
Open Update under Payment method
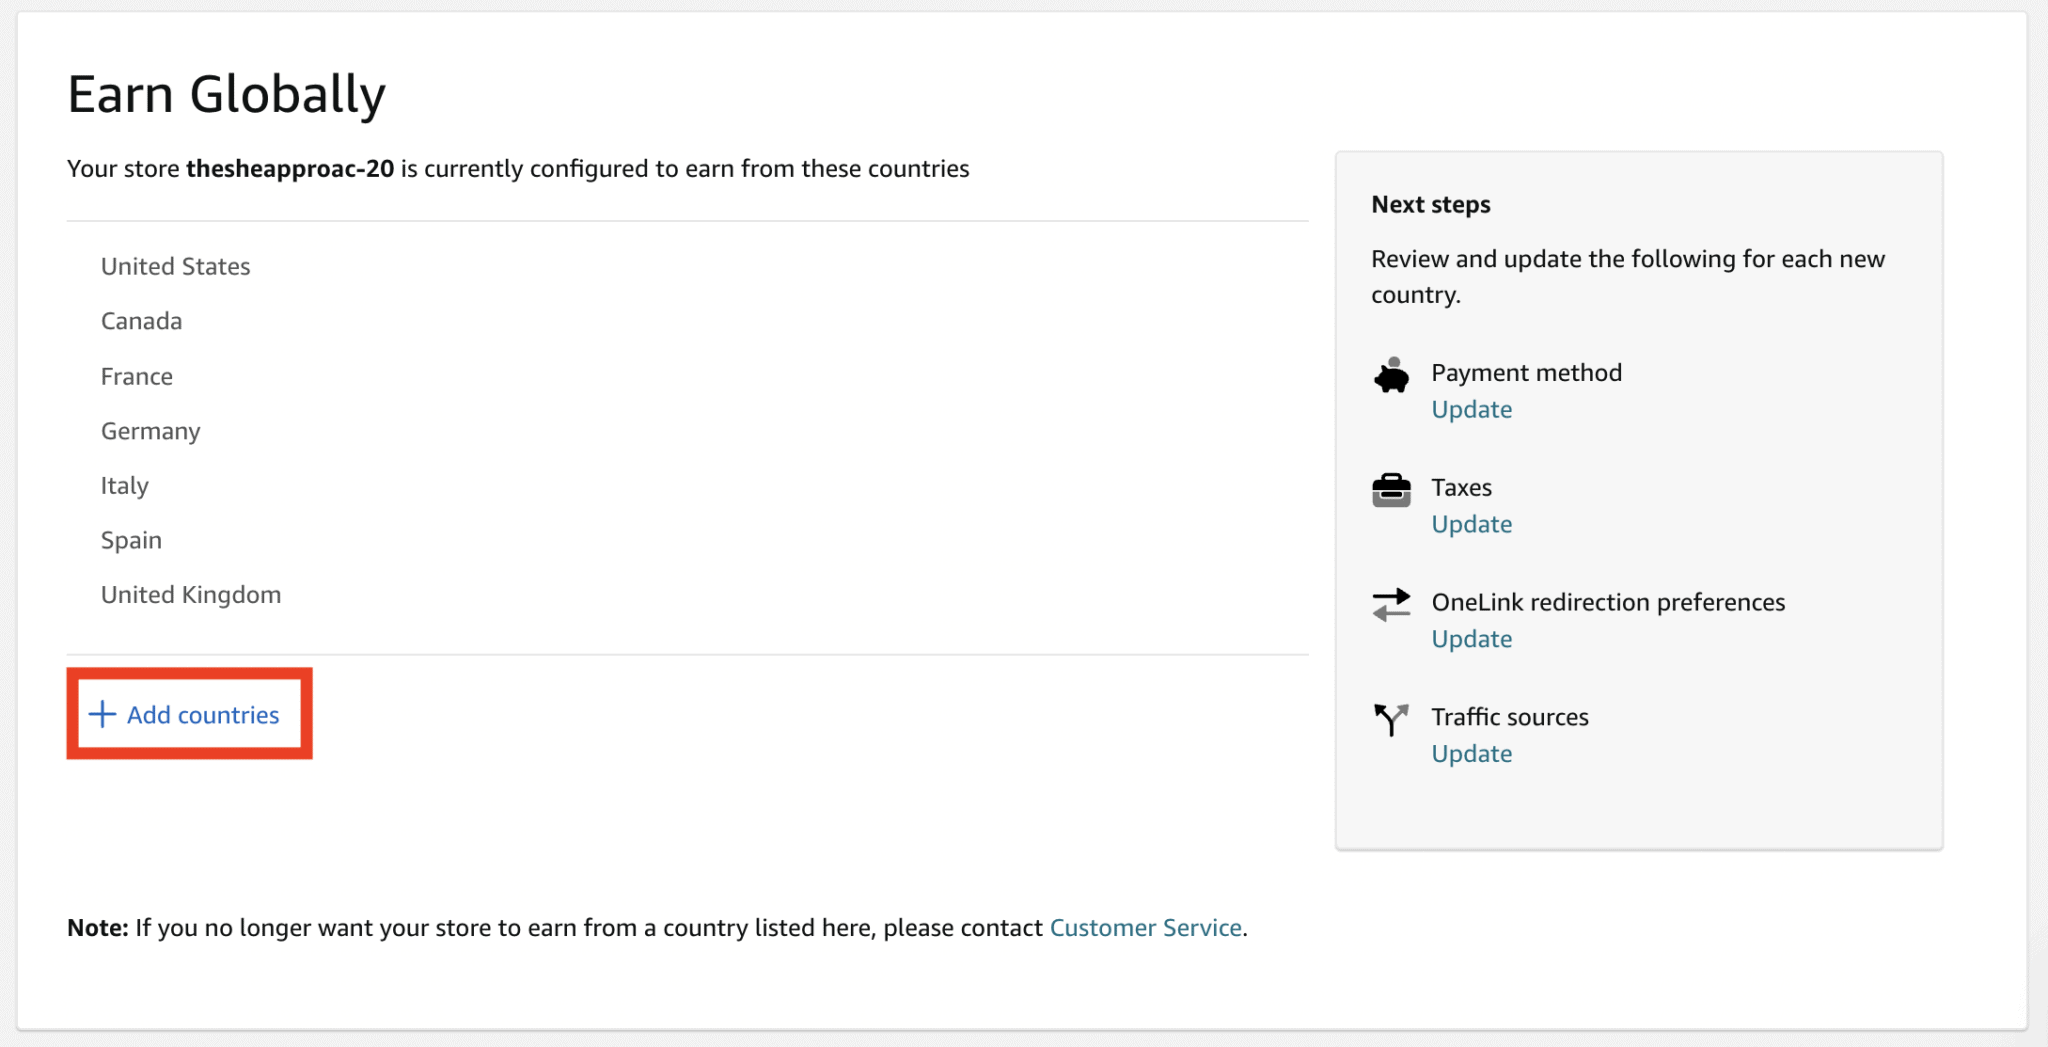[x=1471, y=409]
